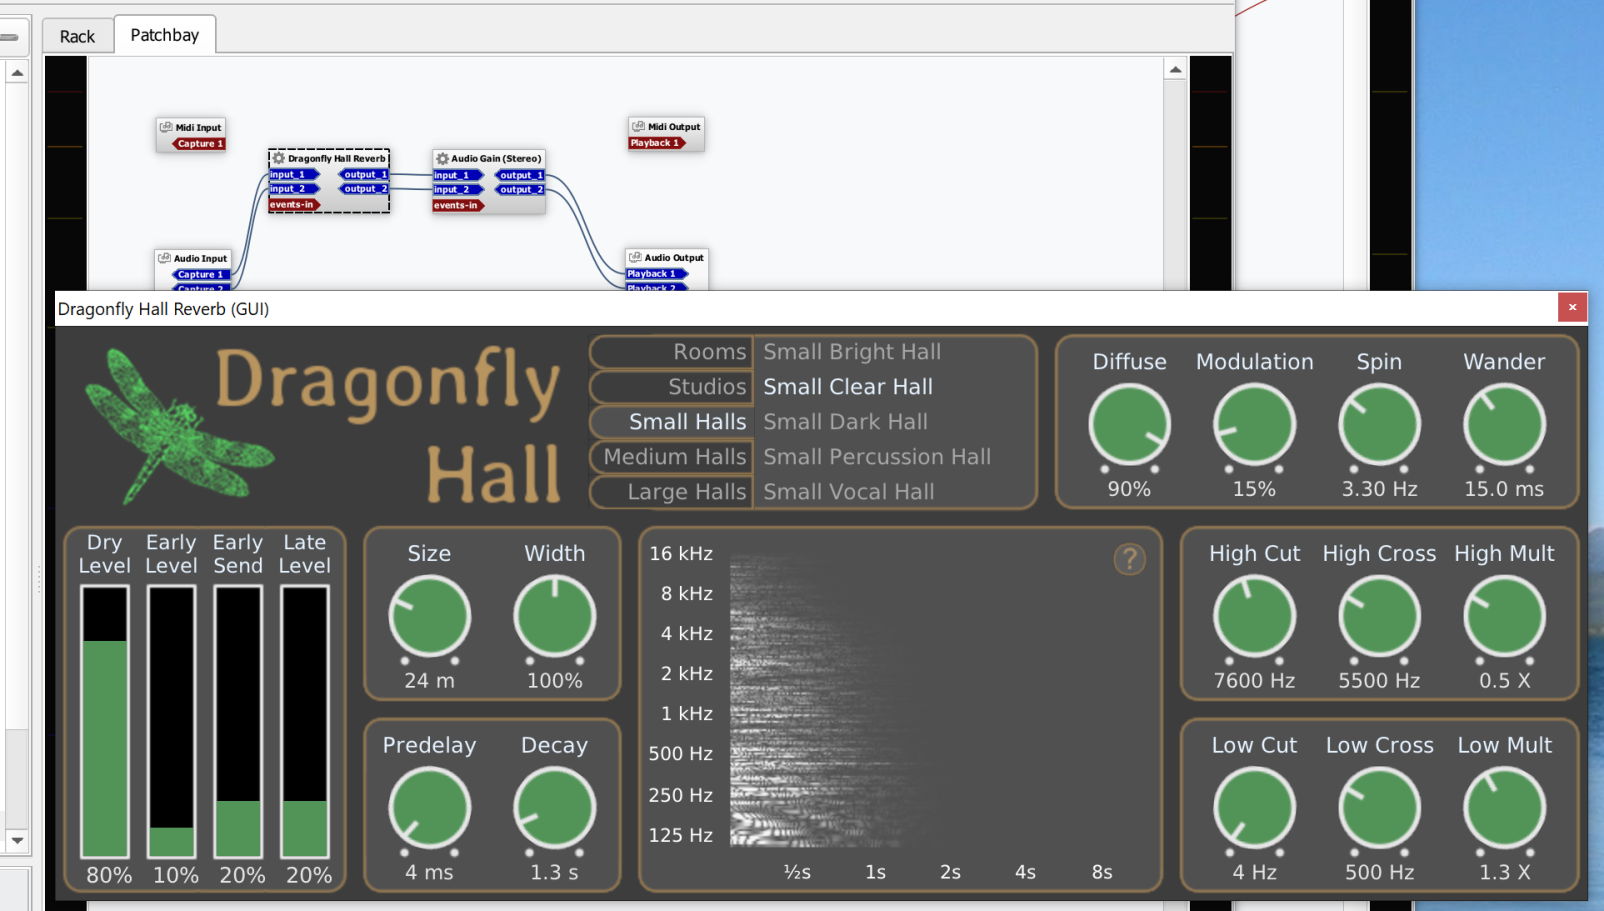Image resolution: width=1604 pixels, height=911 pixels.
Task: Open the Patchbay tab
Action: click(x=165, y=35)
